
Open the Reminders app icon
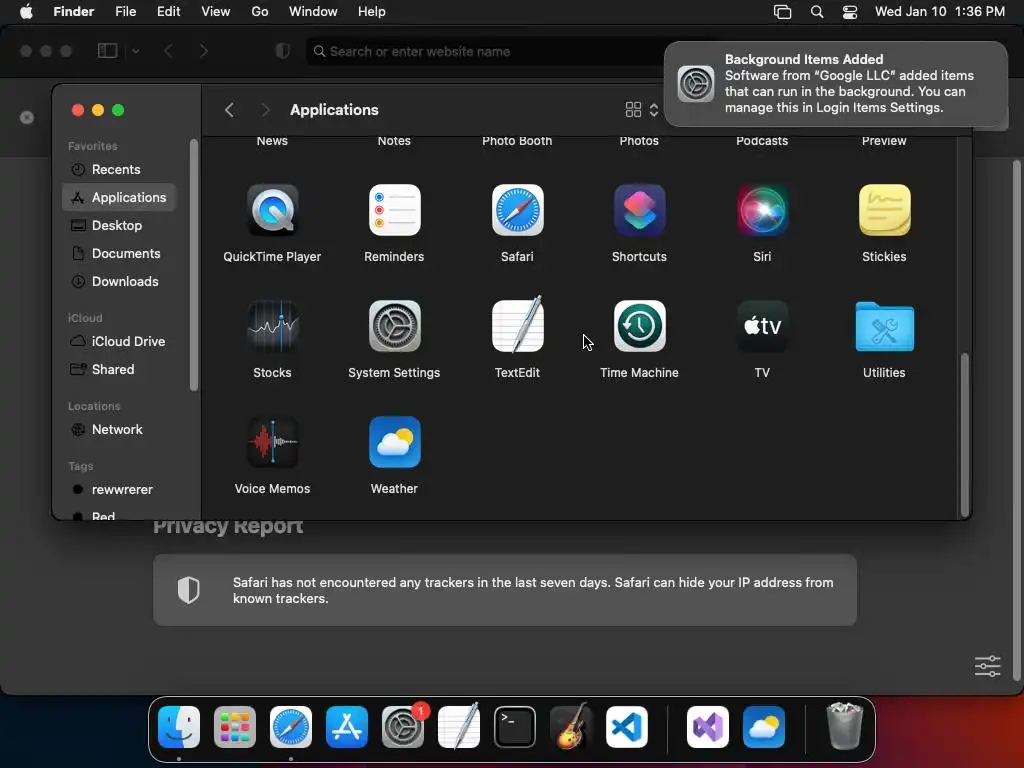pyautogui.click(x=394, y=210)
